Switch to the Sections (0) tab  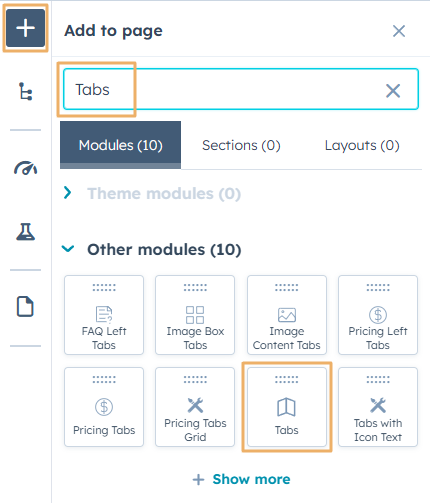(241, 145)
